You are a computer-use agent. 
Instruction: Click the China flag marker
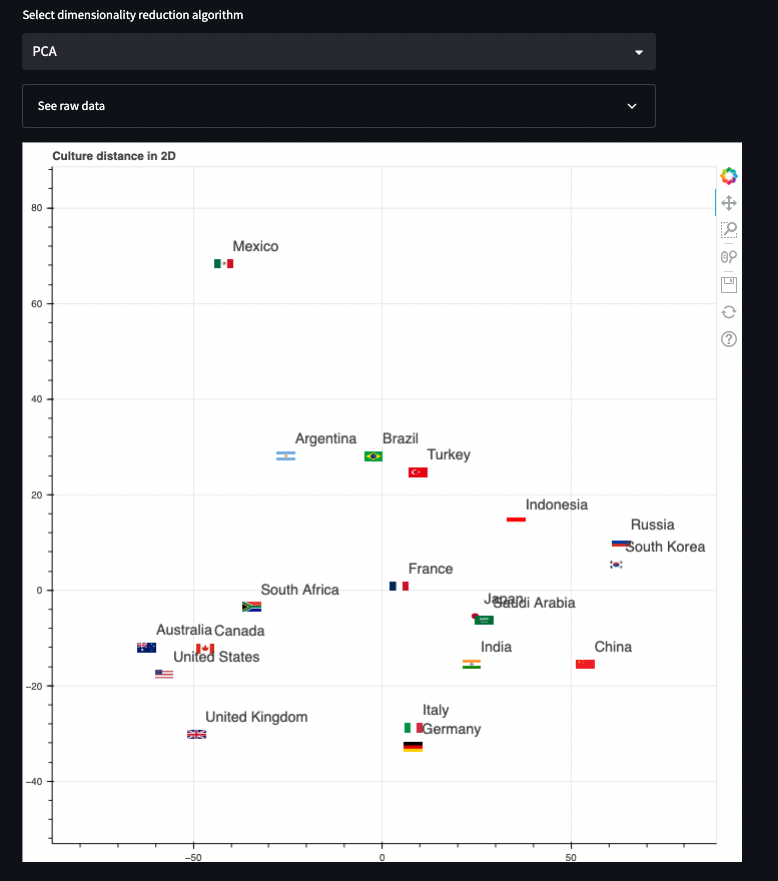pos(584,663)
